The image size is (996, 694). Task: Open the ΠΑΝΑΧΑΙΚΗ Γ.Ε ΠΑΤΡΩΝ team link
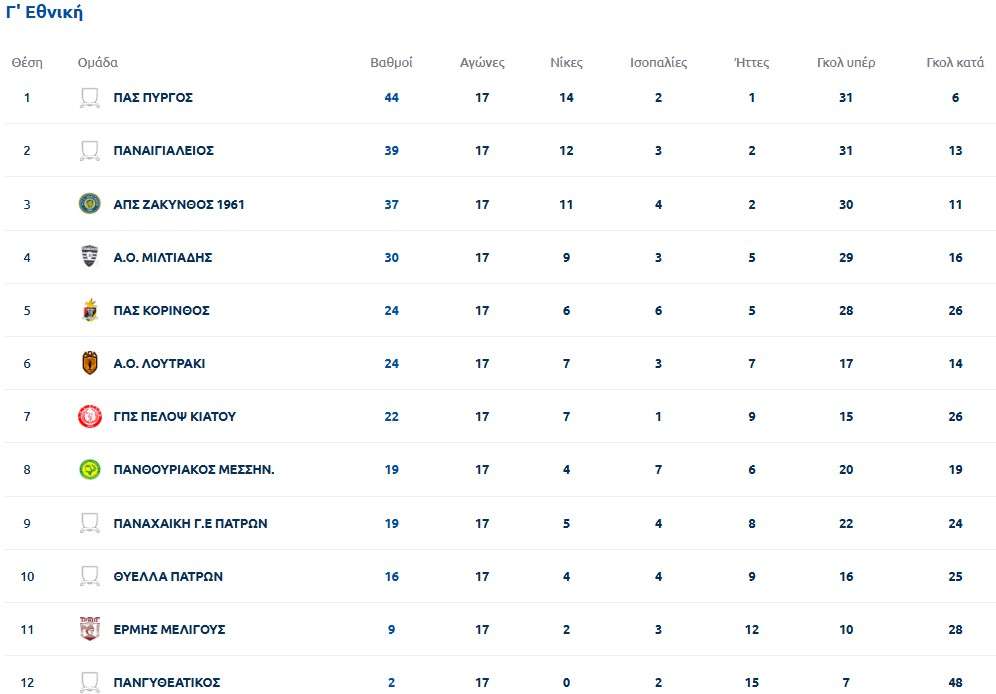pyautogui.click(x=190, y=523)
